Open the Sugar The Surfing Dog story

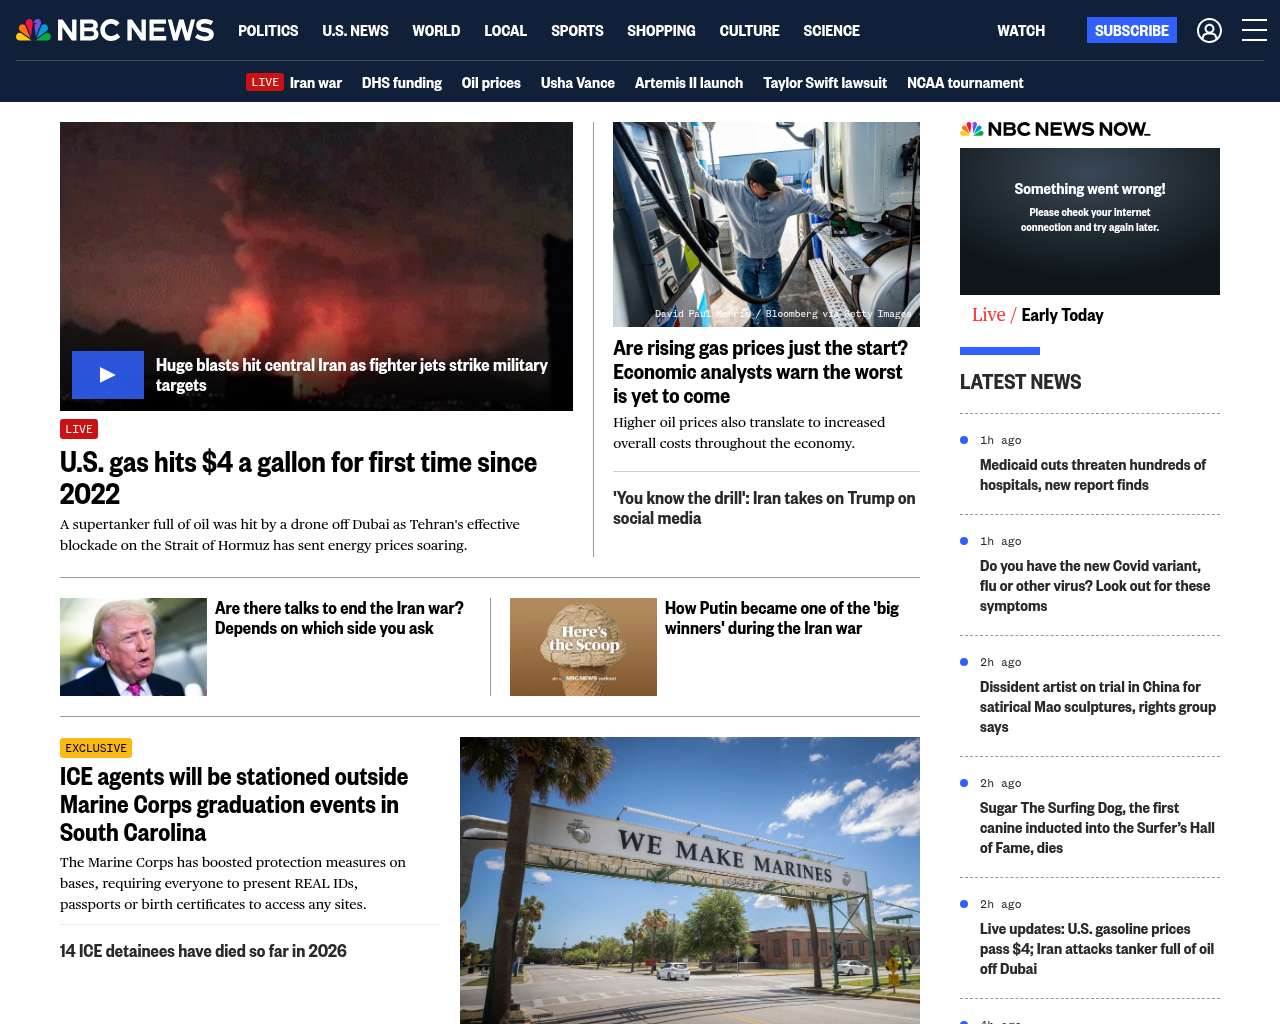point(1097,828)
